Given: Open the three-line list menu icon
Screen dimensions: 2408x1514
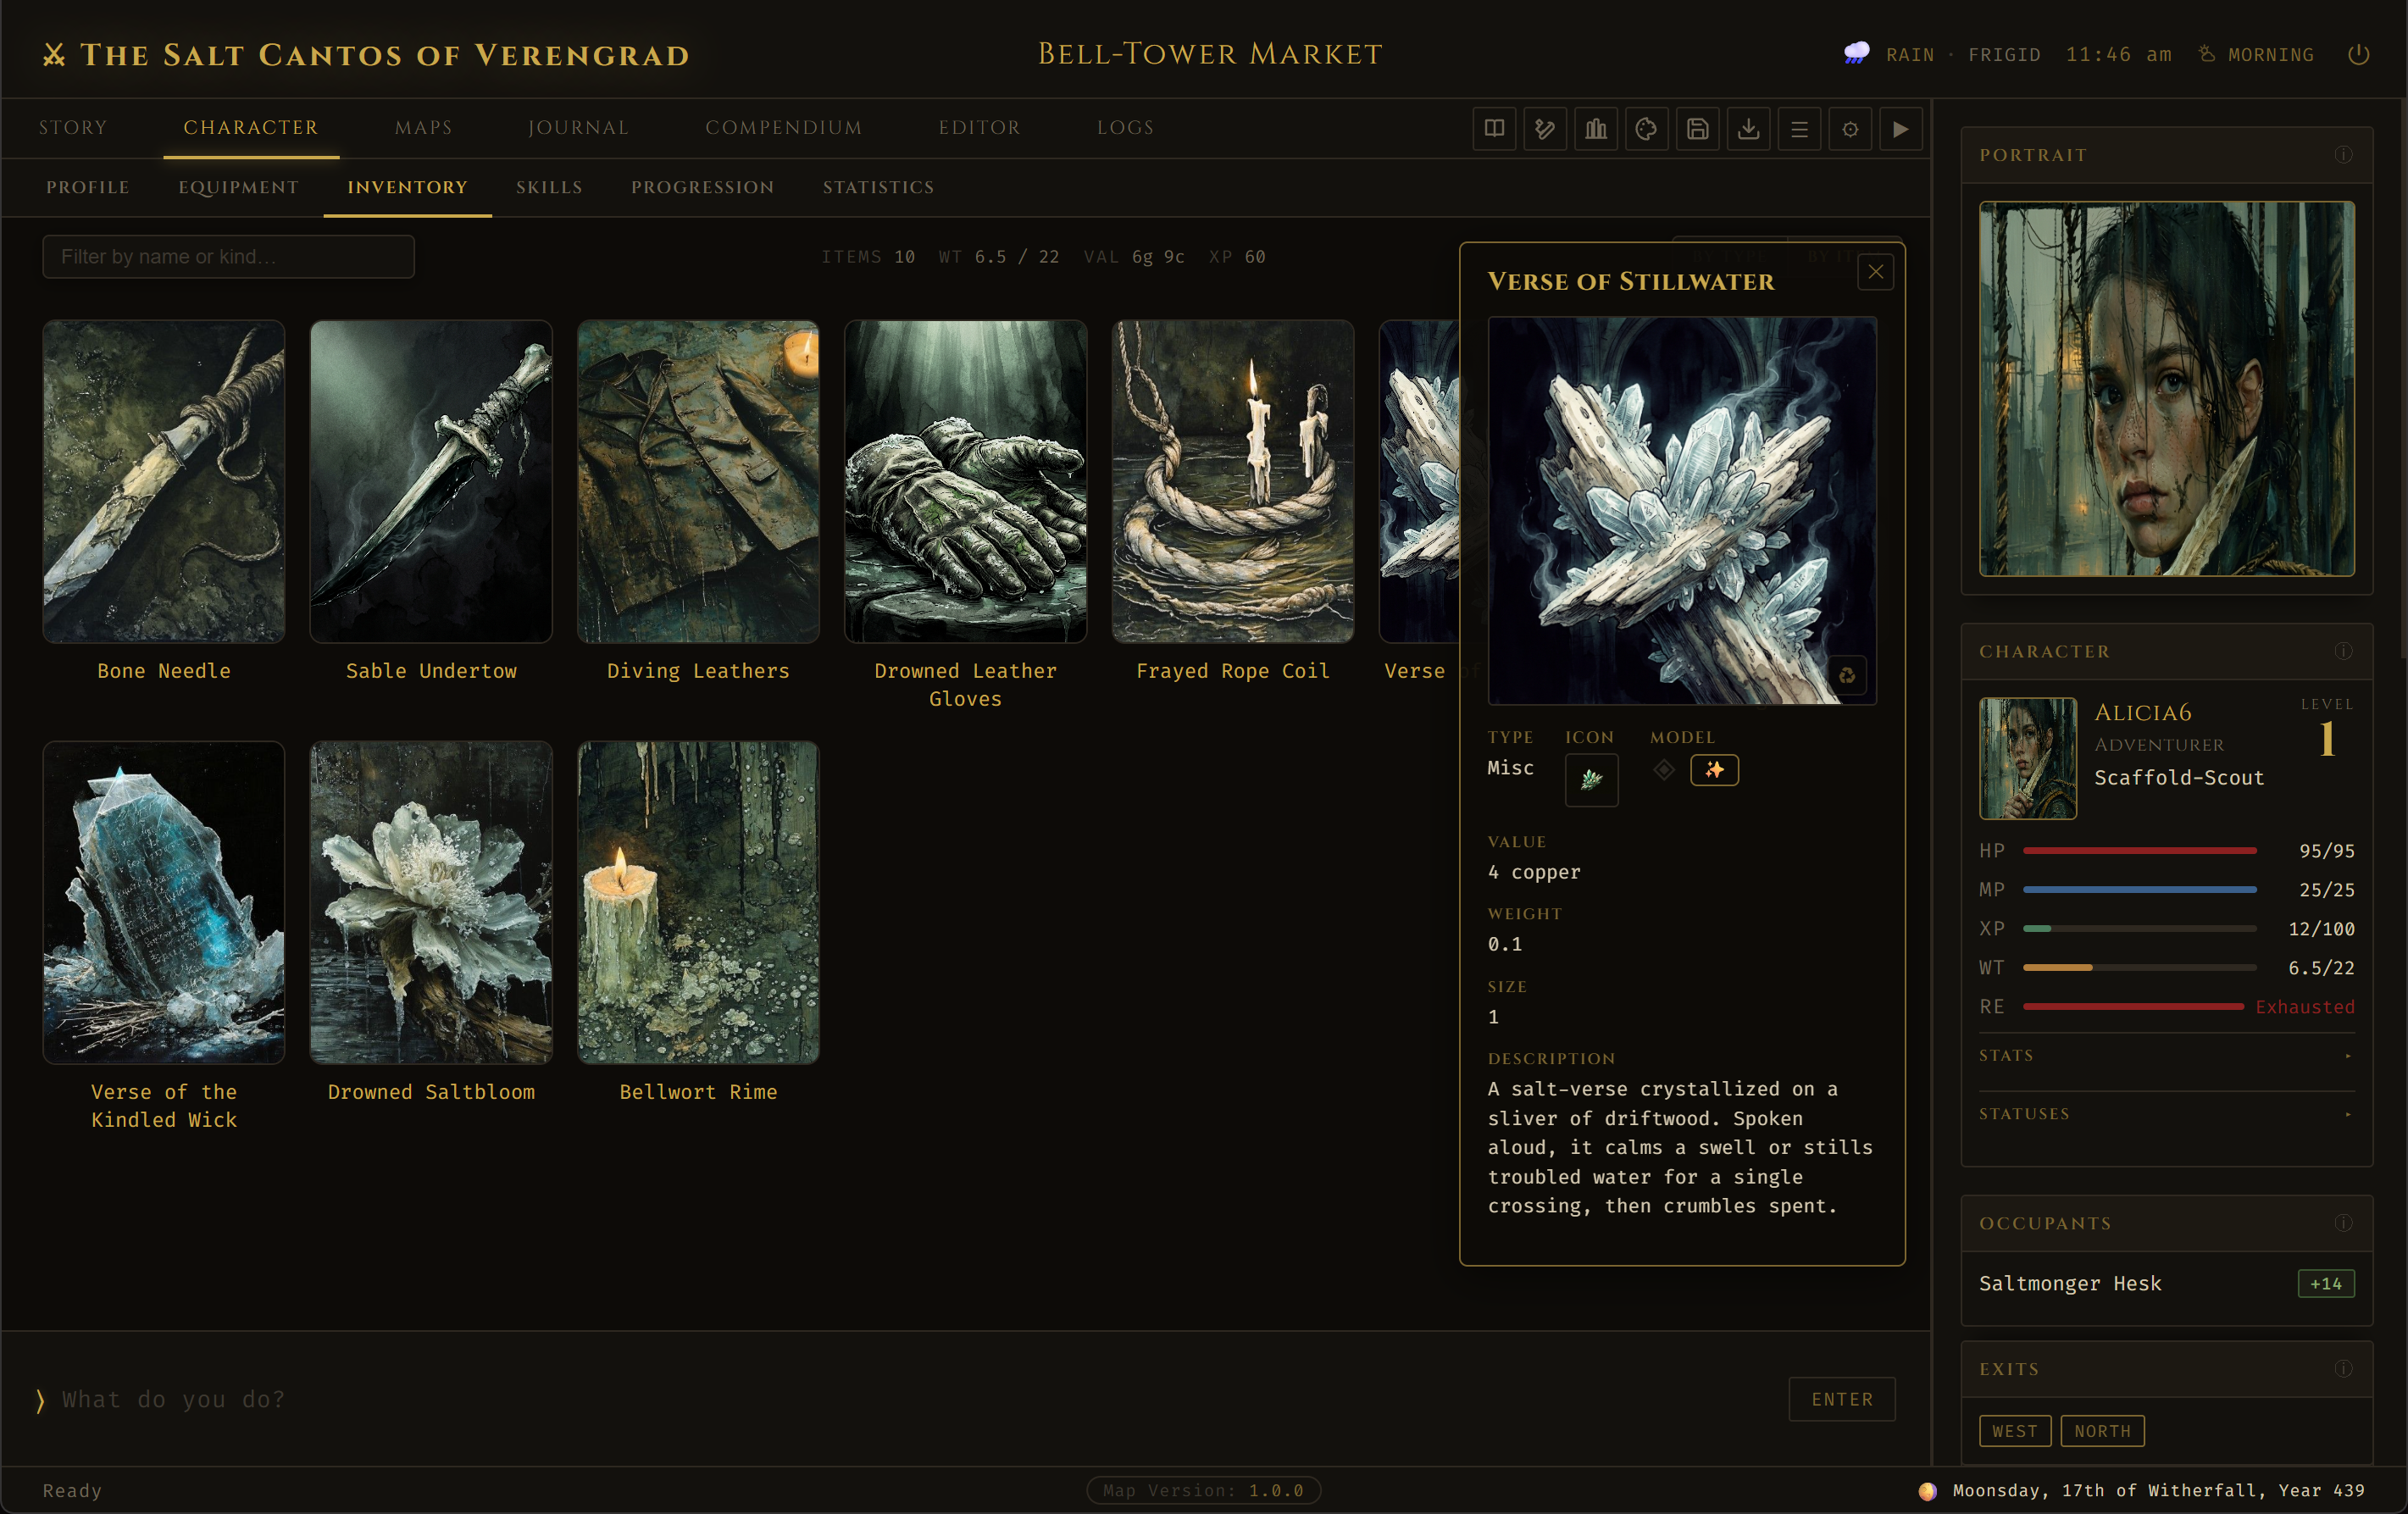Looking at the screenshot, I should (x=1800, y=129).
